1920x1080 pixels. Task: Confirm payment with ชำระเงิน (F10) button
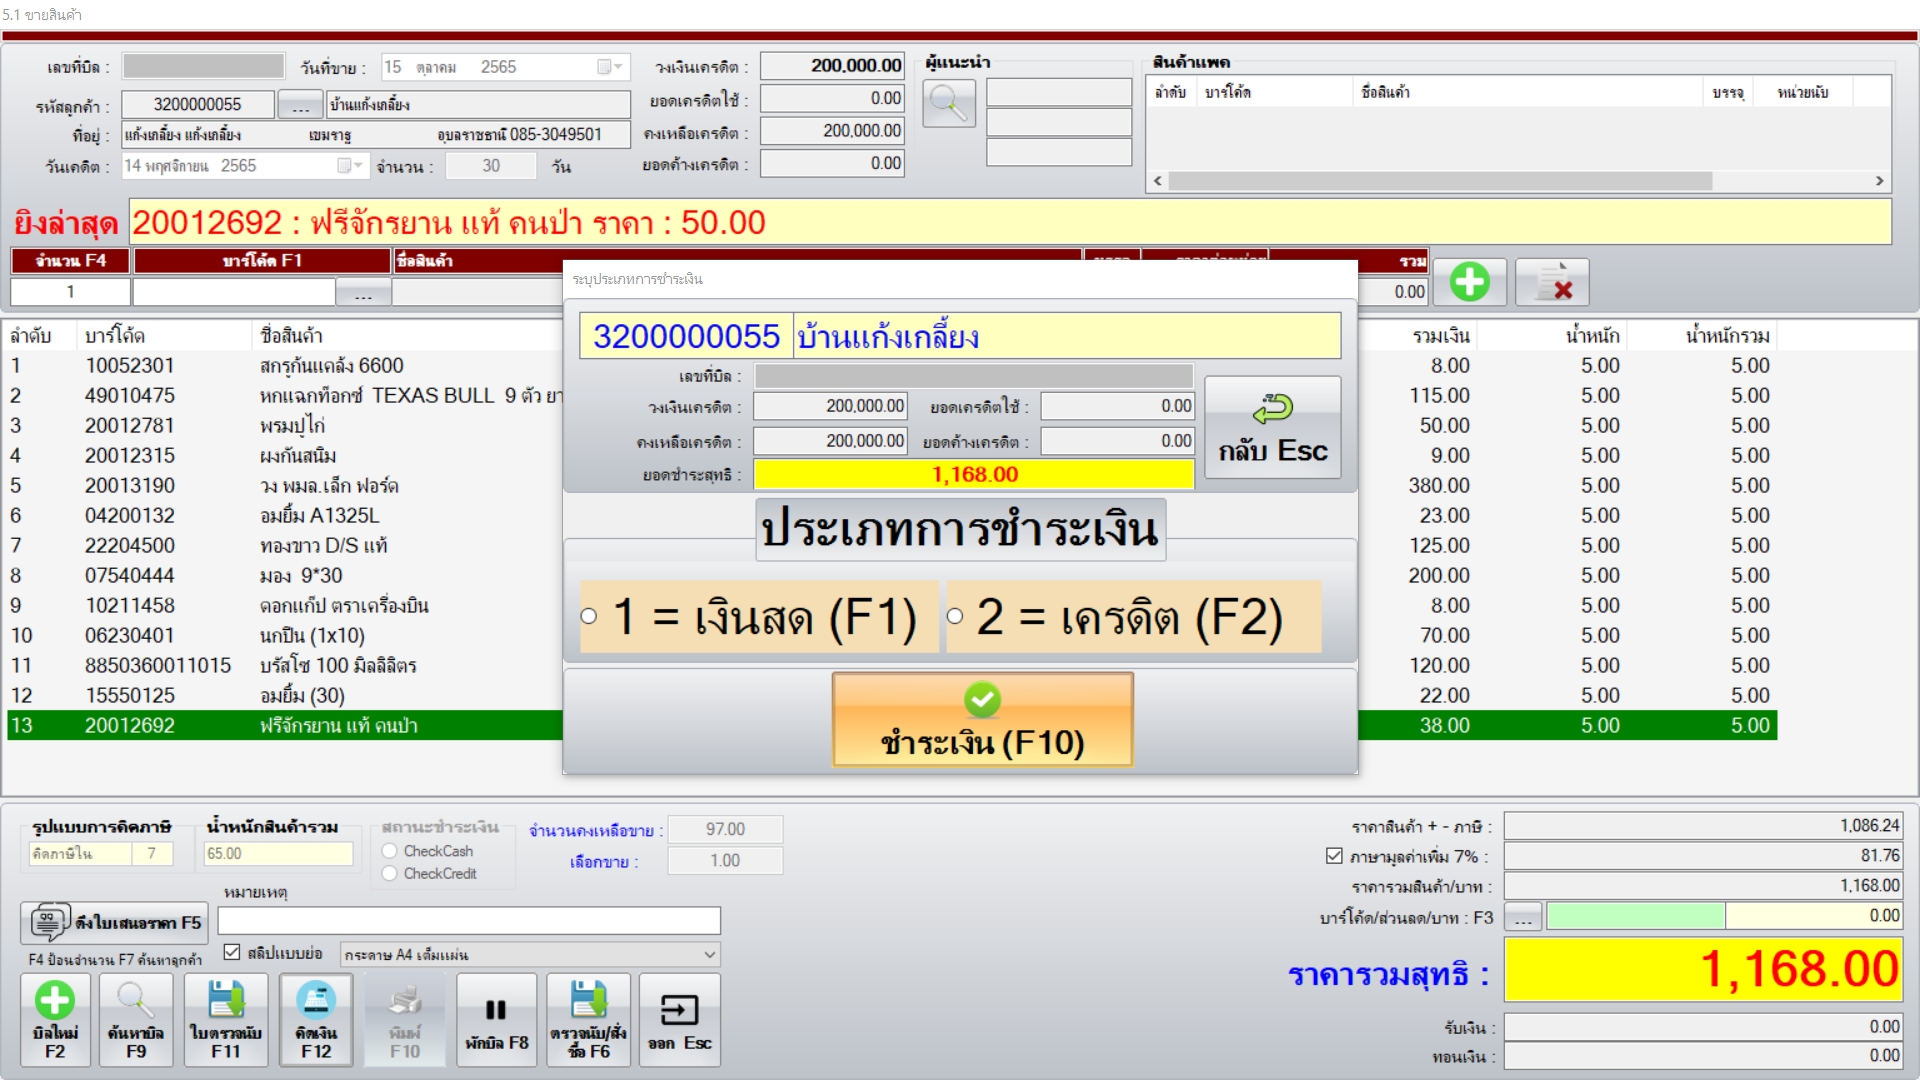click(x=982, y=719)
